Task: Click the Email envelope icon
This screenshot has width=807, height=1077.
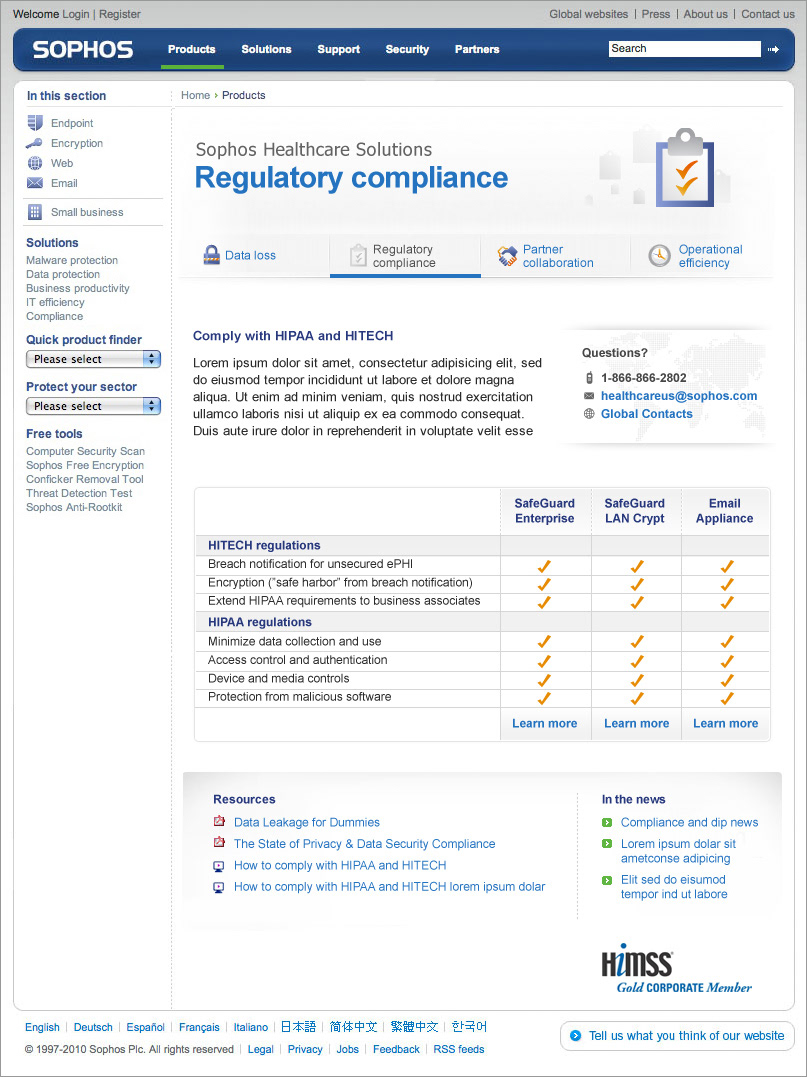Action: 34,183
